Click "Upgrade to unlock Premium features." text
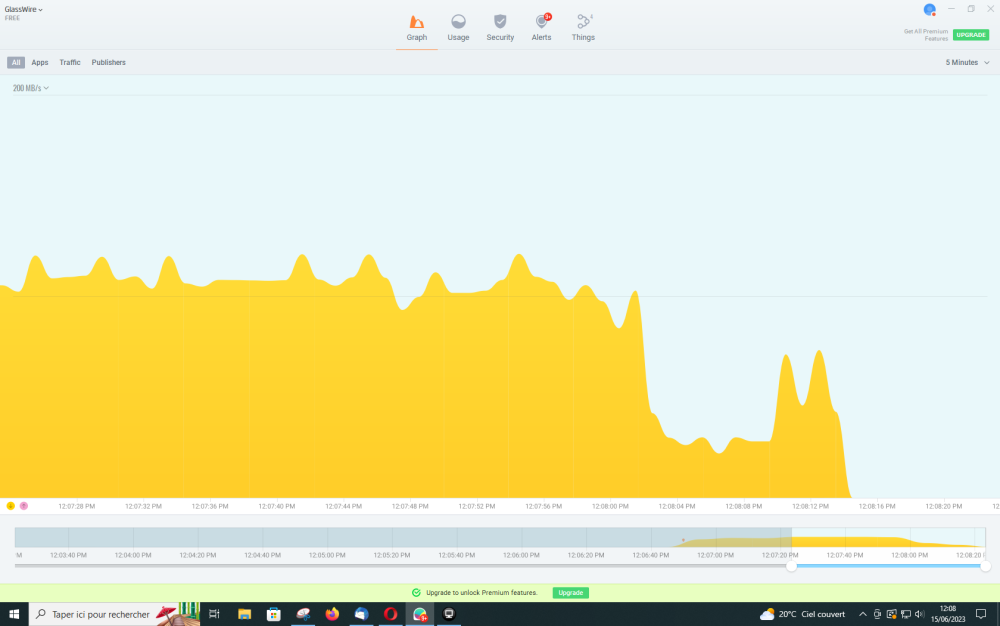Image resolution: width=1000 pixels, height=626 pixels. pyautogui.click(x=482, y=593)
